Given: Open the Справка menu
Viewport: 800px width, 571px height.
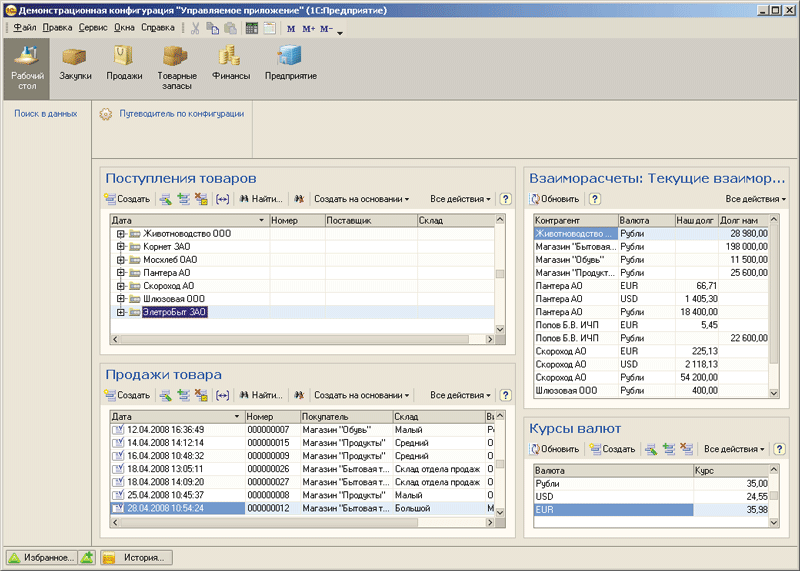Looking at the screenshot, I should click(158, 28).
